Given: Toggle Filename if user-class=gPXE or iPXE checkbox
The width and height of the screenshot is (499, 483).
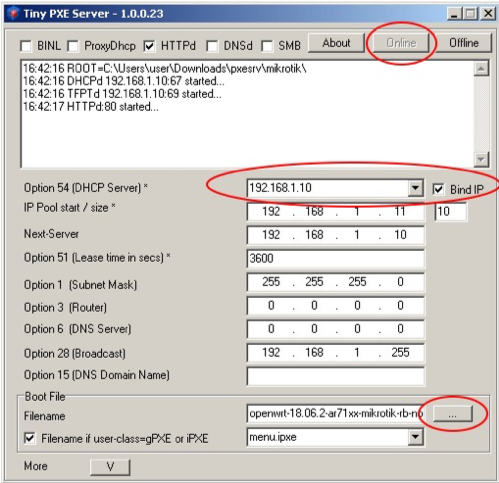Looking at the screenshot, I should 30,438.
